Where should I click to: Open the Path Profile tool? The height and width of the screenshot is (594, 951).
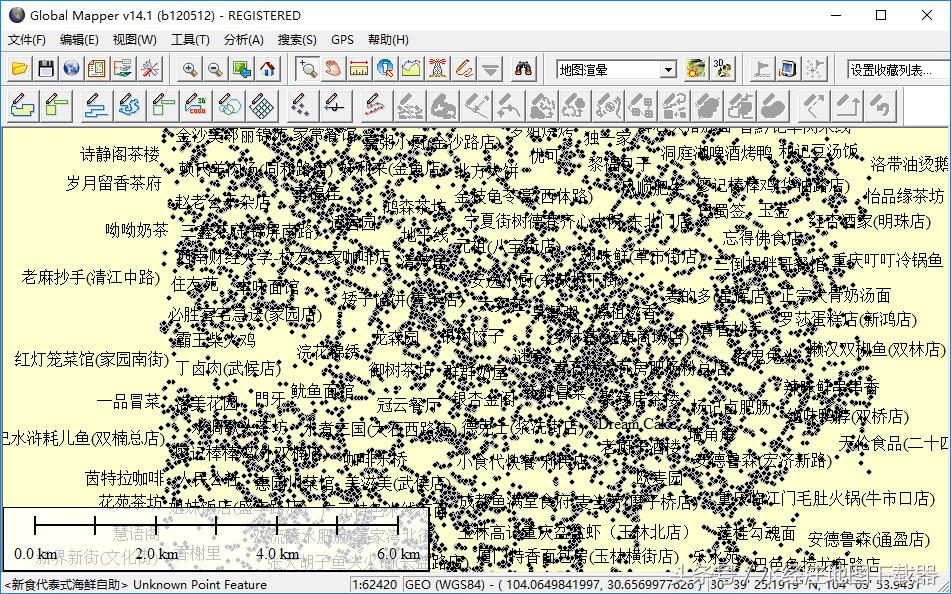411,69
